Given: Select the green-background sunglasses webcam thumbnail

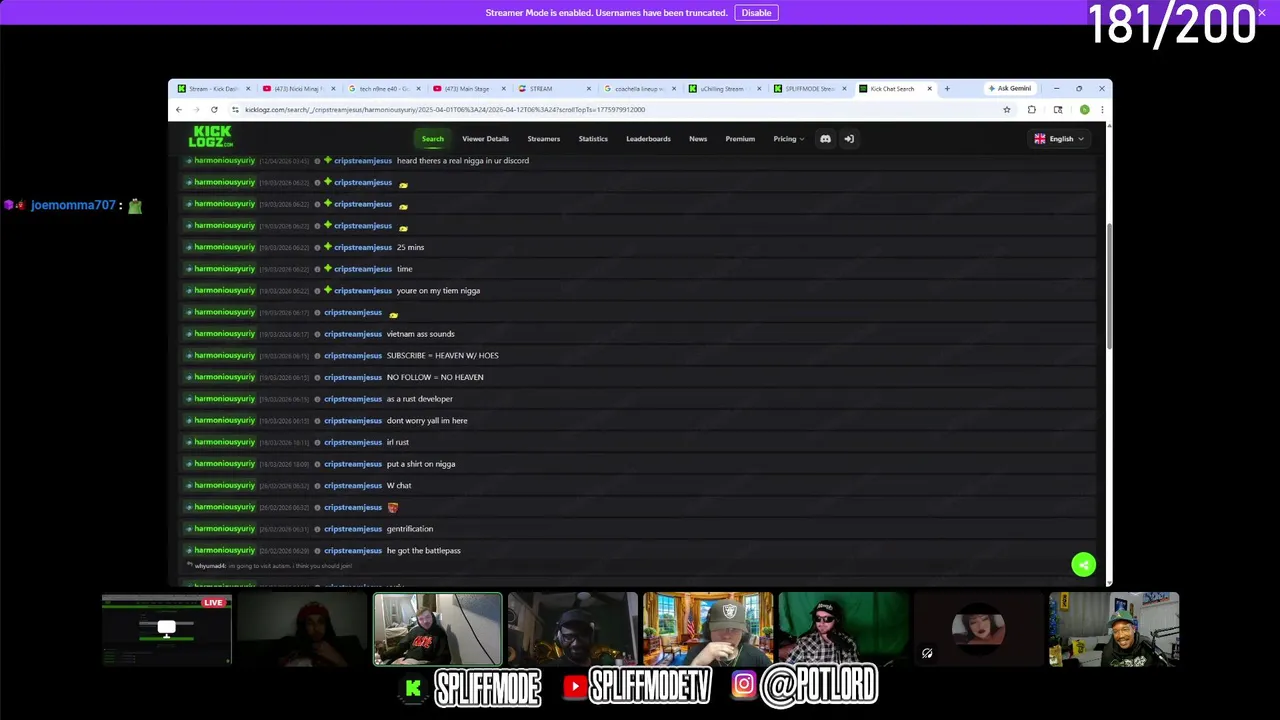Looking at the screenshot, I should (843, 629).
